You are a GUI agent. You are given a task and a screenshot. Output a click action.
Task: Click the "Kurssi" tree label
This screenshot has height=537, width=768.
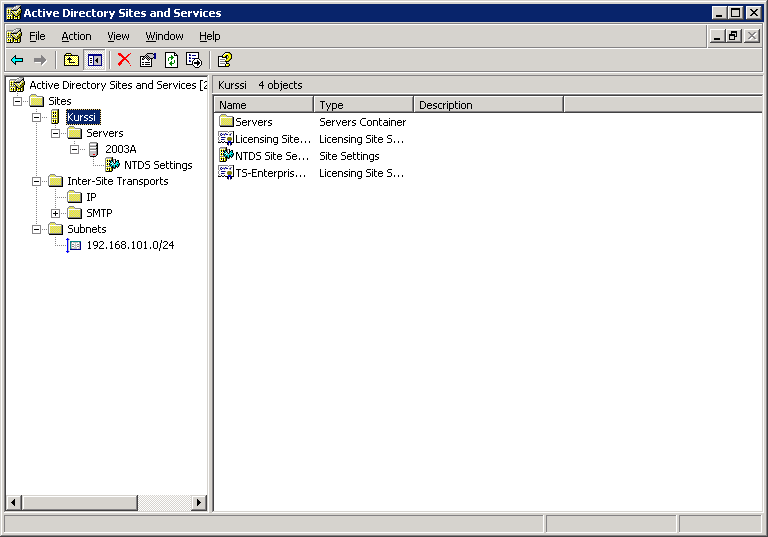click(x=83, y=117)
